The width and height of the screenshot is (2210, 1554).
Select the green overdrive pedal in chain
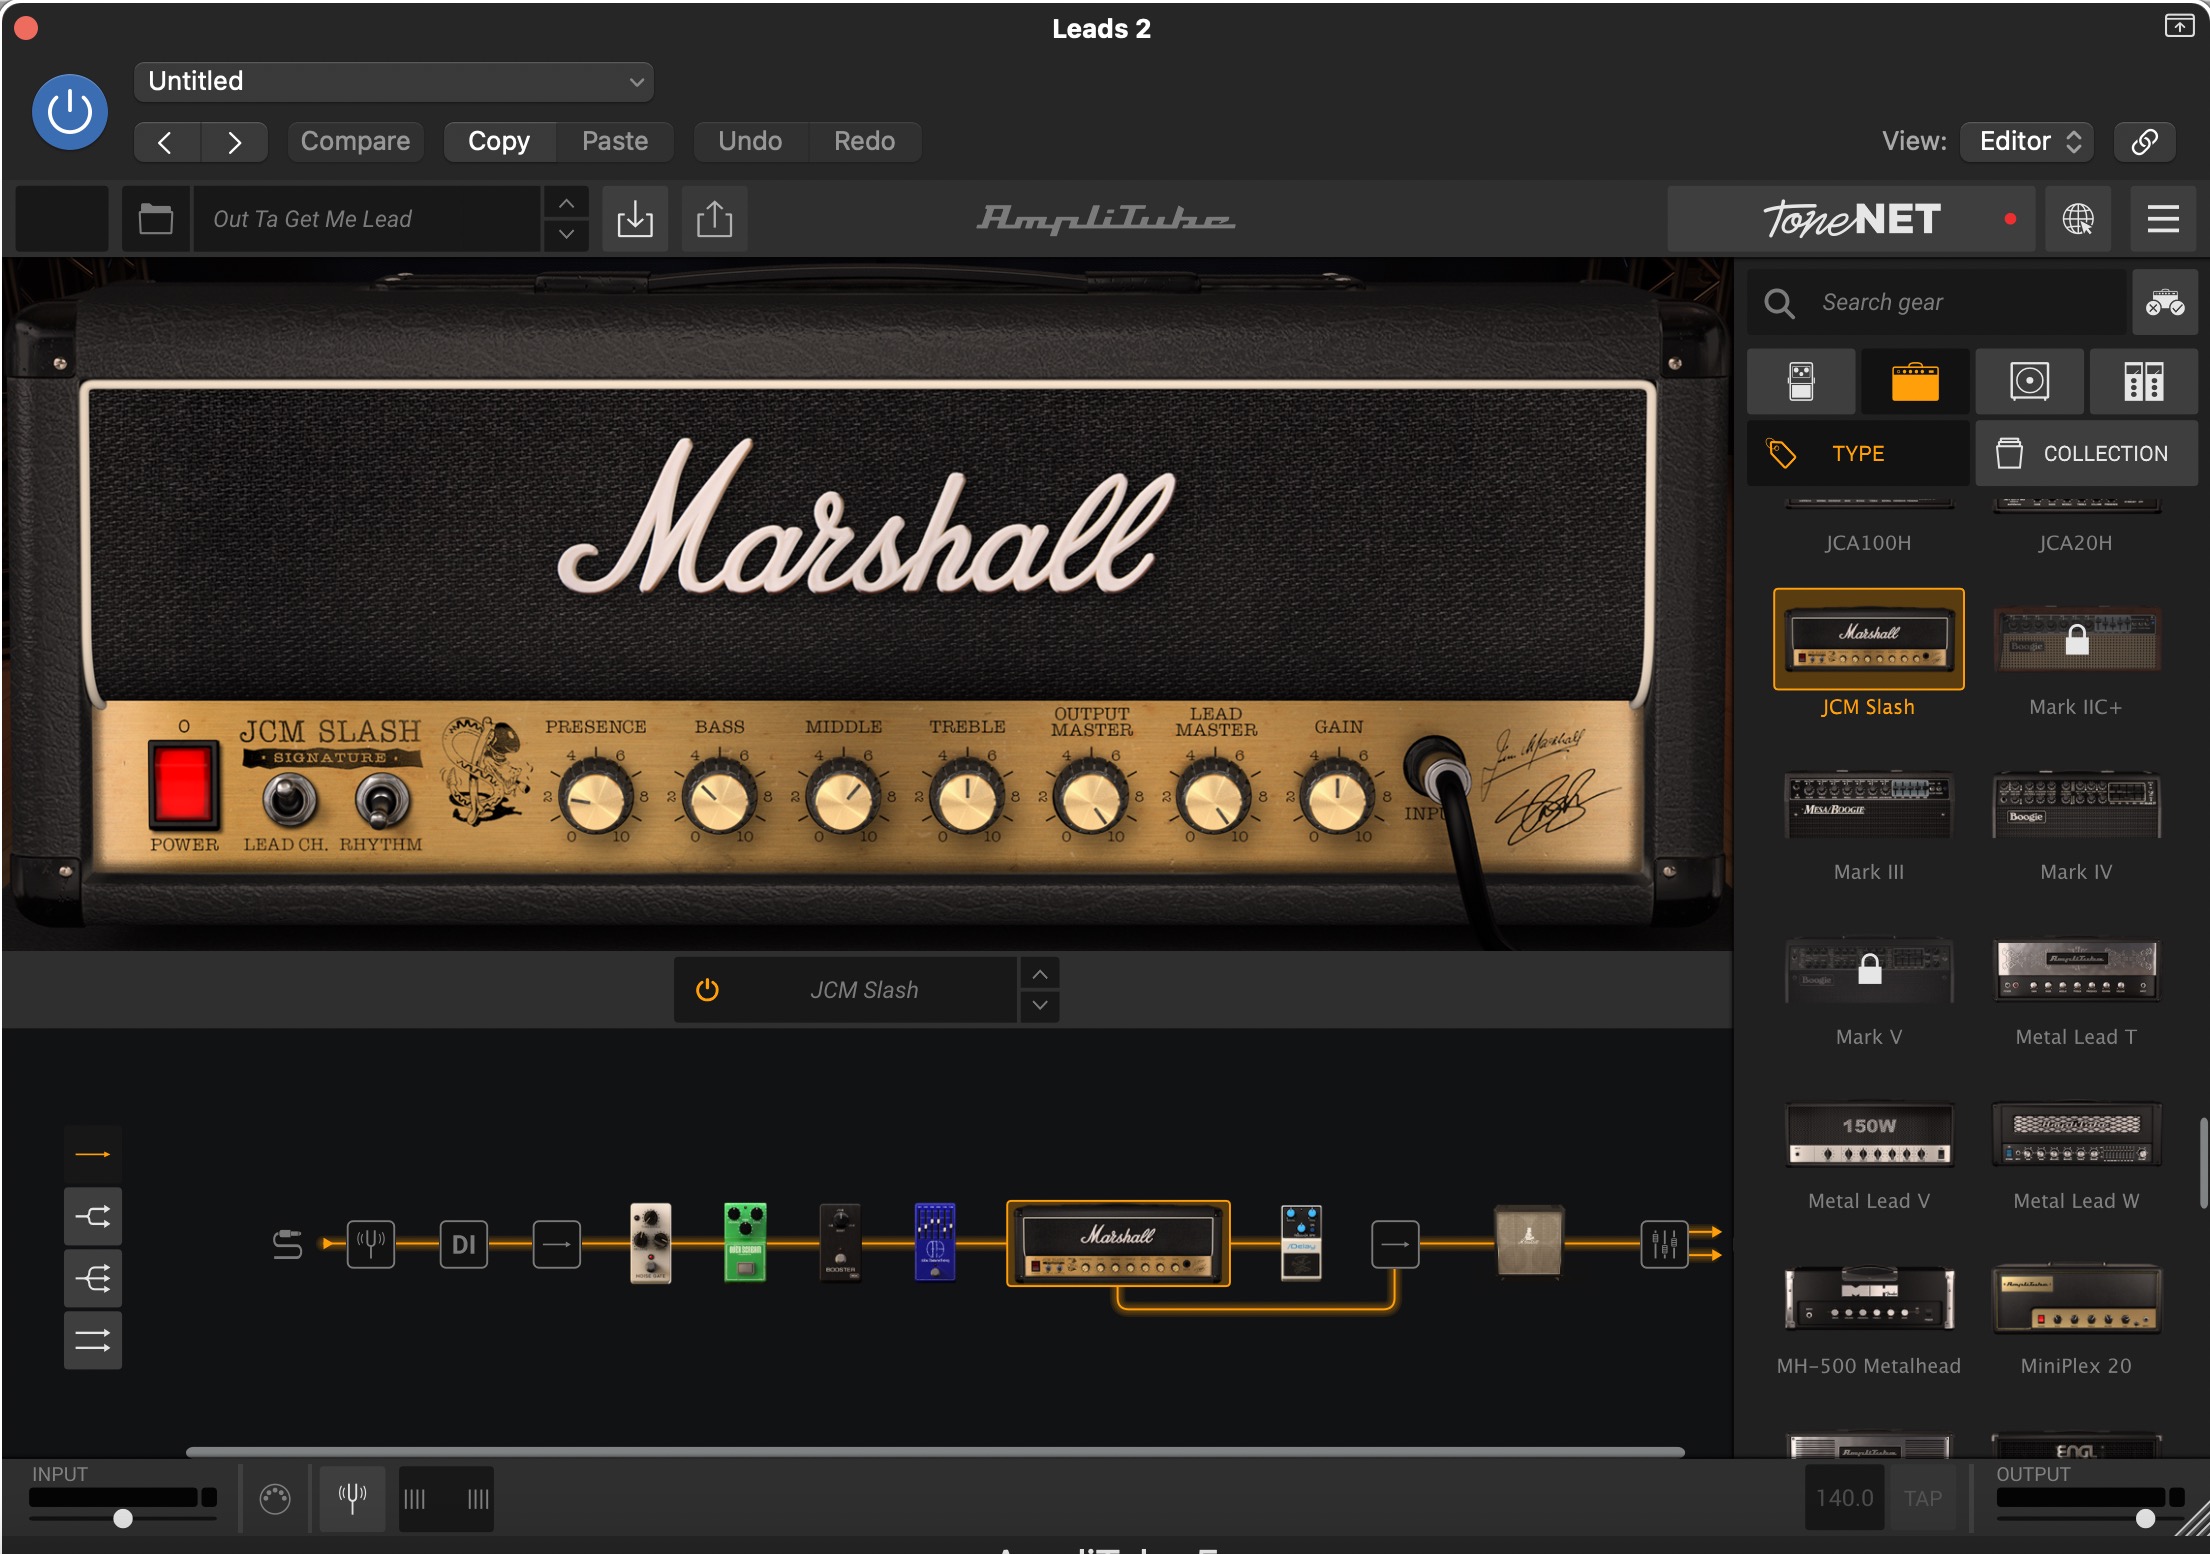coord(745,1242)
